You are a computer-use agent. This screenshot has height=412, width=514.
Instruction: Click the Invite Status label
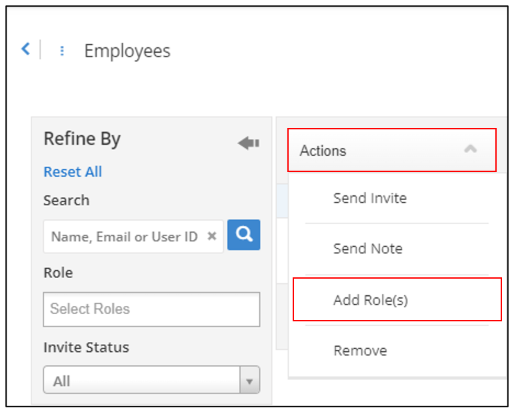coord(86,347)
